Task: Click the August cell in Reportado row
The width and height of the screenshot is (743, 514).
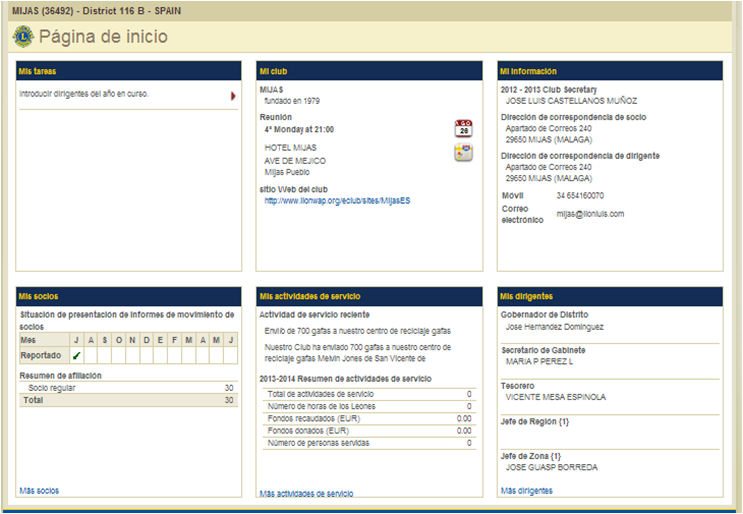Action: 91,355
